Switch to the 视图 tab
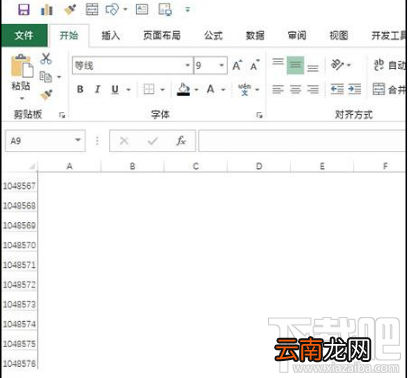Image resolution: width=408 pixels, height=378 pixels. (339, 35)
